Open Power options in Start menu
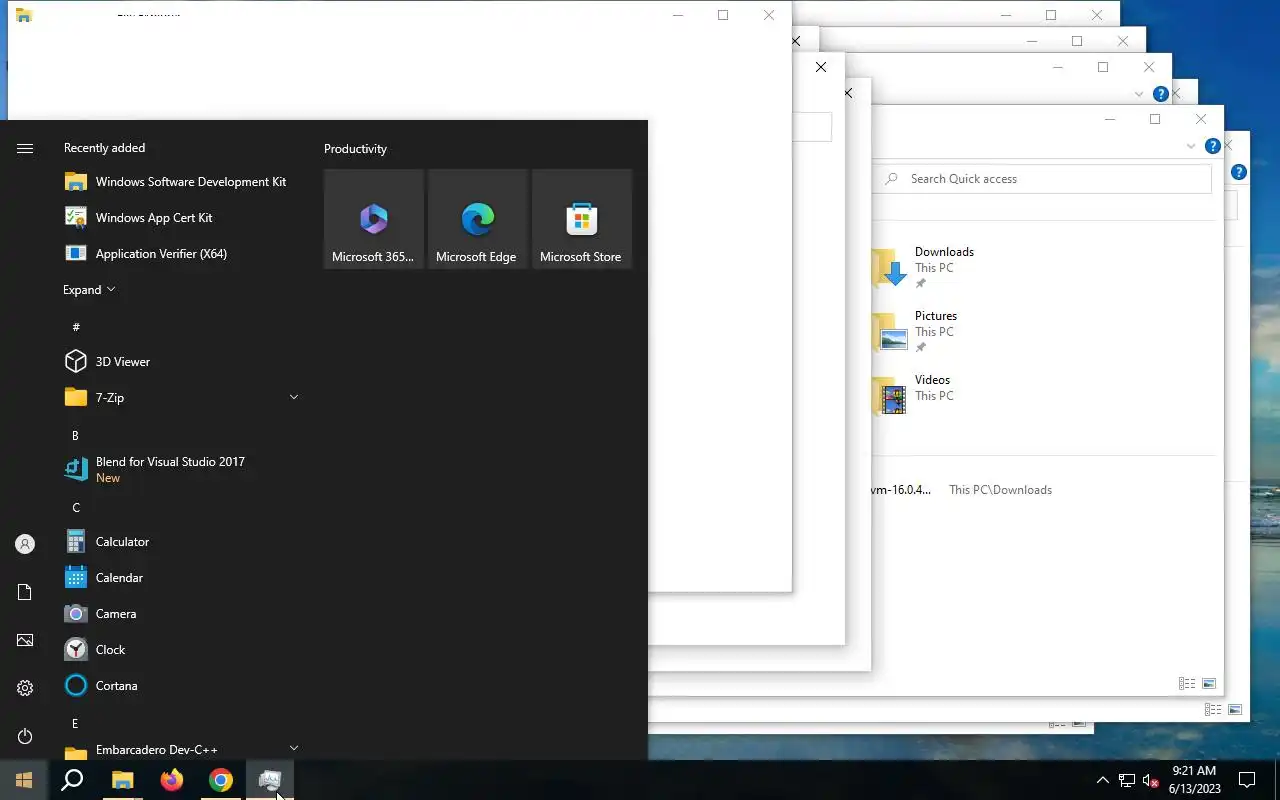Image resolution: width=1280 pixels, height=800 pixels. coord(25,736)
